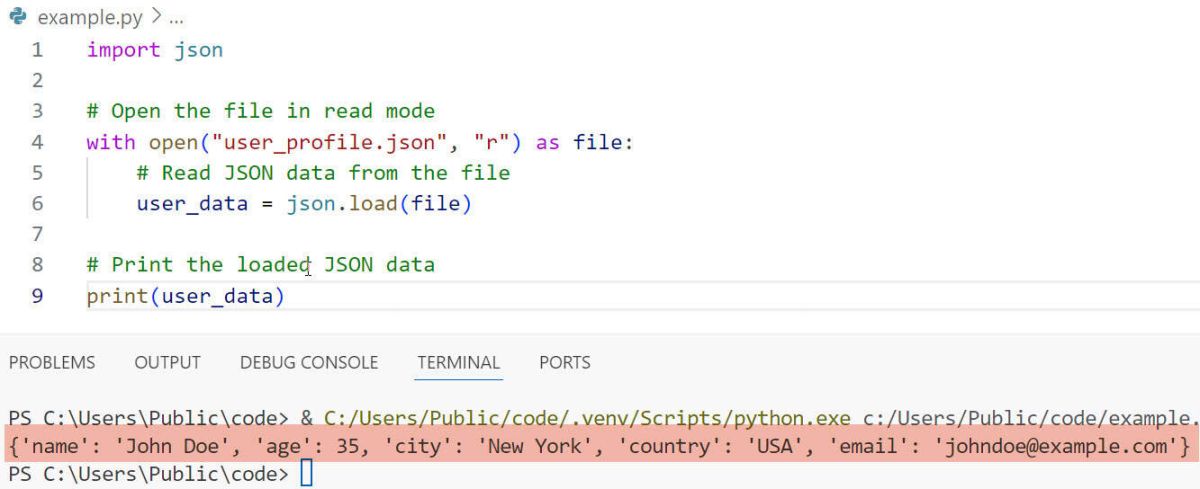Click the highlighted dictionary output in terminal
Screen dimensions: 1200x489
coord(600,444)
